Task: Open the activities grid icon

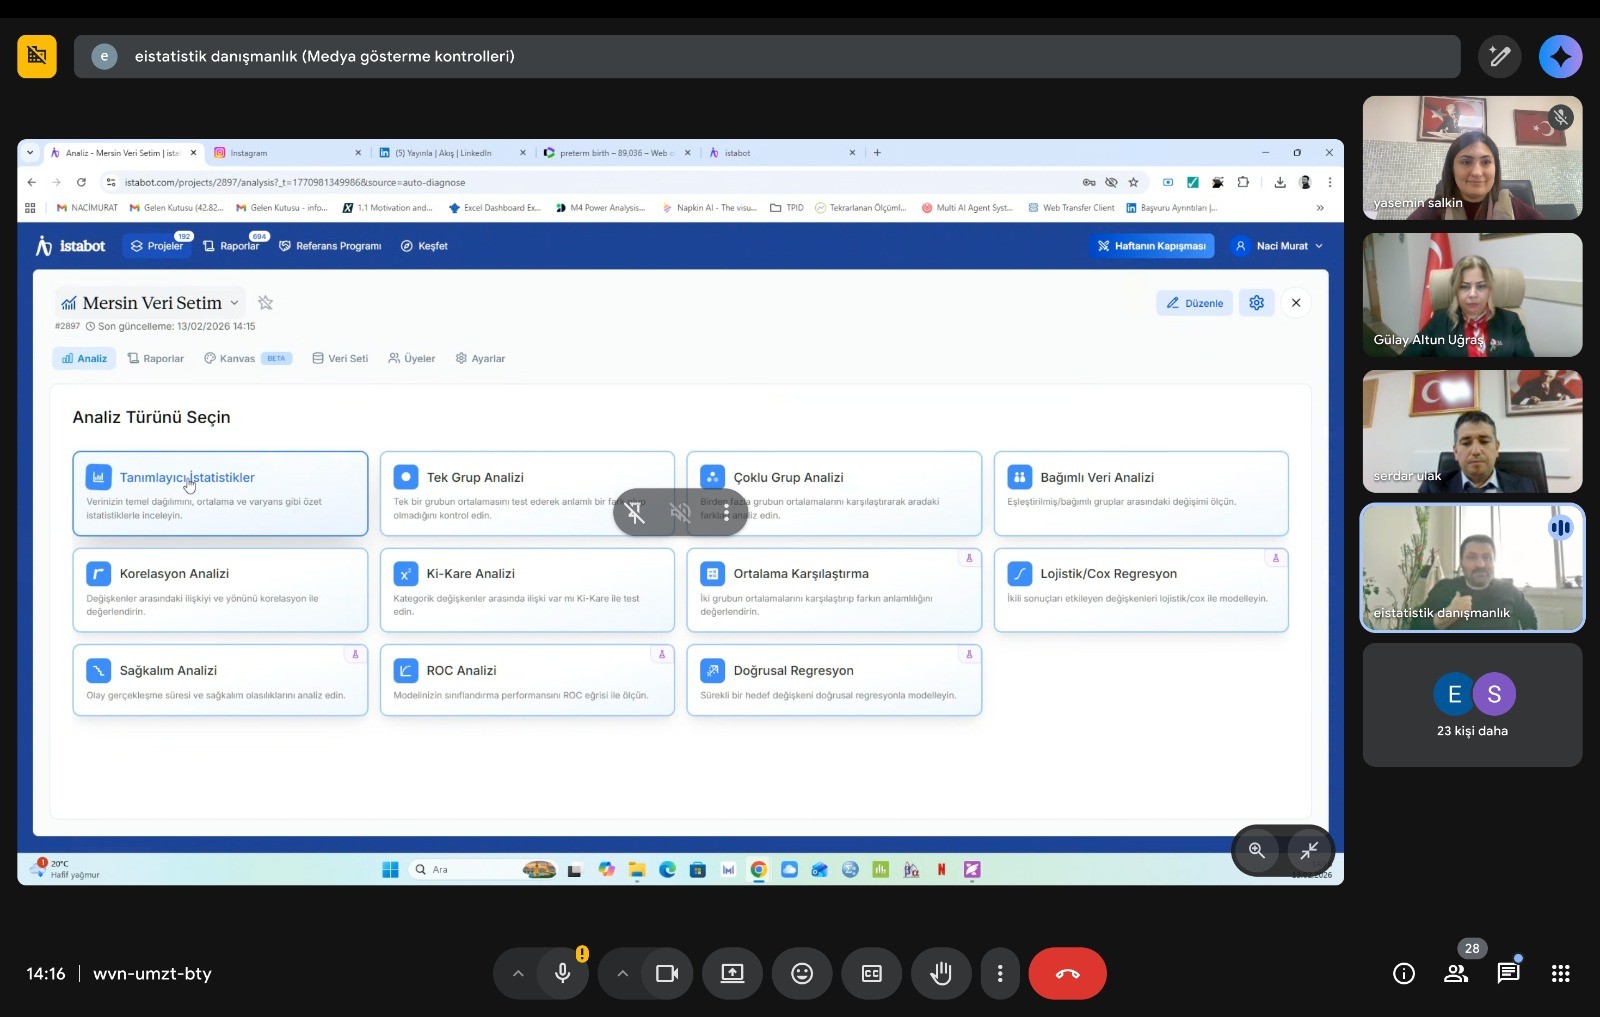Action: tap(1560, 973)
